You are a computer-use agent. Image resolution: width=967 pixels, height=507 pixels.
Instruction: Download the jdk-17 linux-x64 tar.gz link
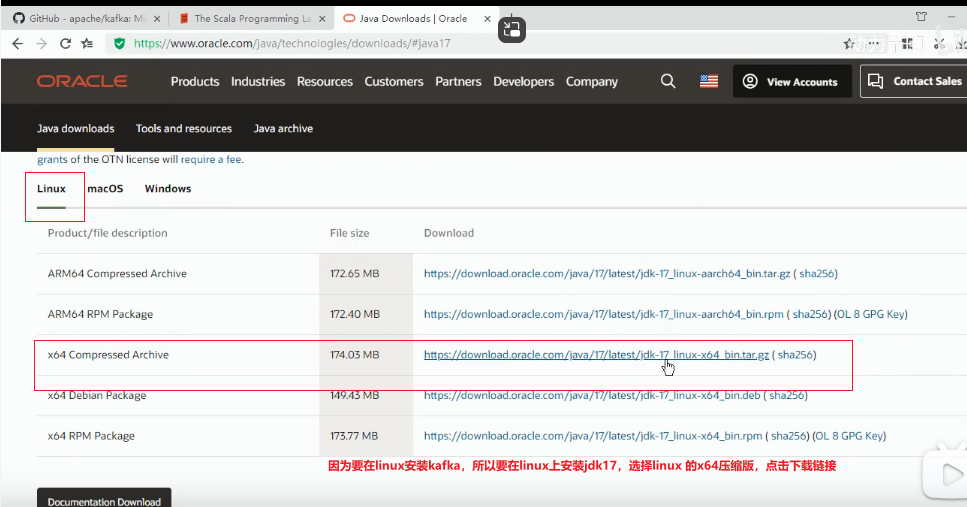click(x=596, y=355)
